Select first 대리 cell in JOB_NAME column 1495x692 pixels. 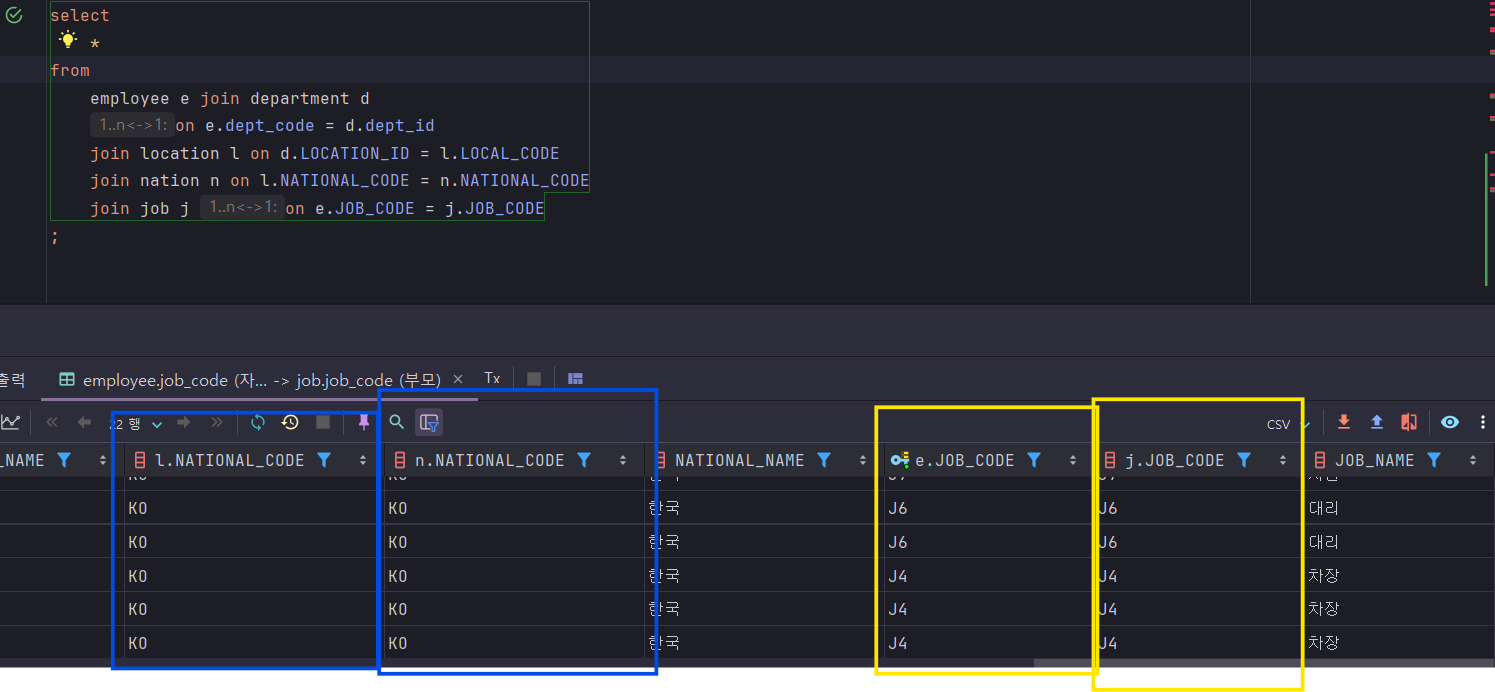1399,508
